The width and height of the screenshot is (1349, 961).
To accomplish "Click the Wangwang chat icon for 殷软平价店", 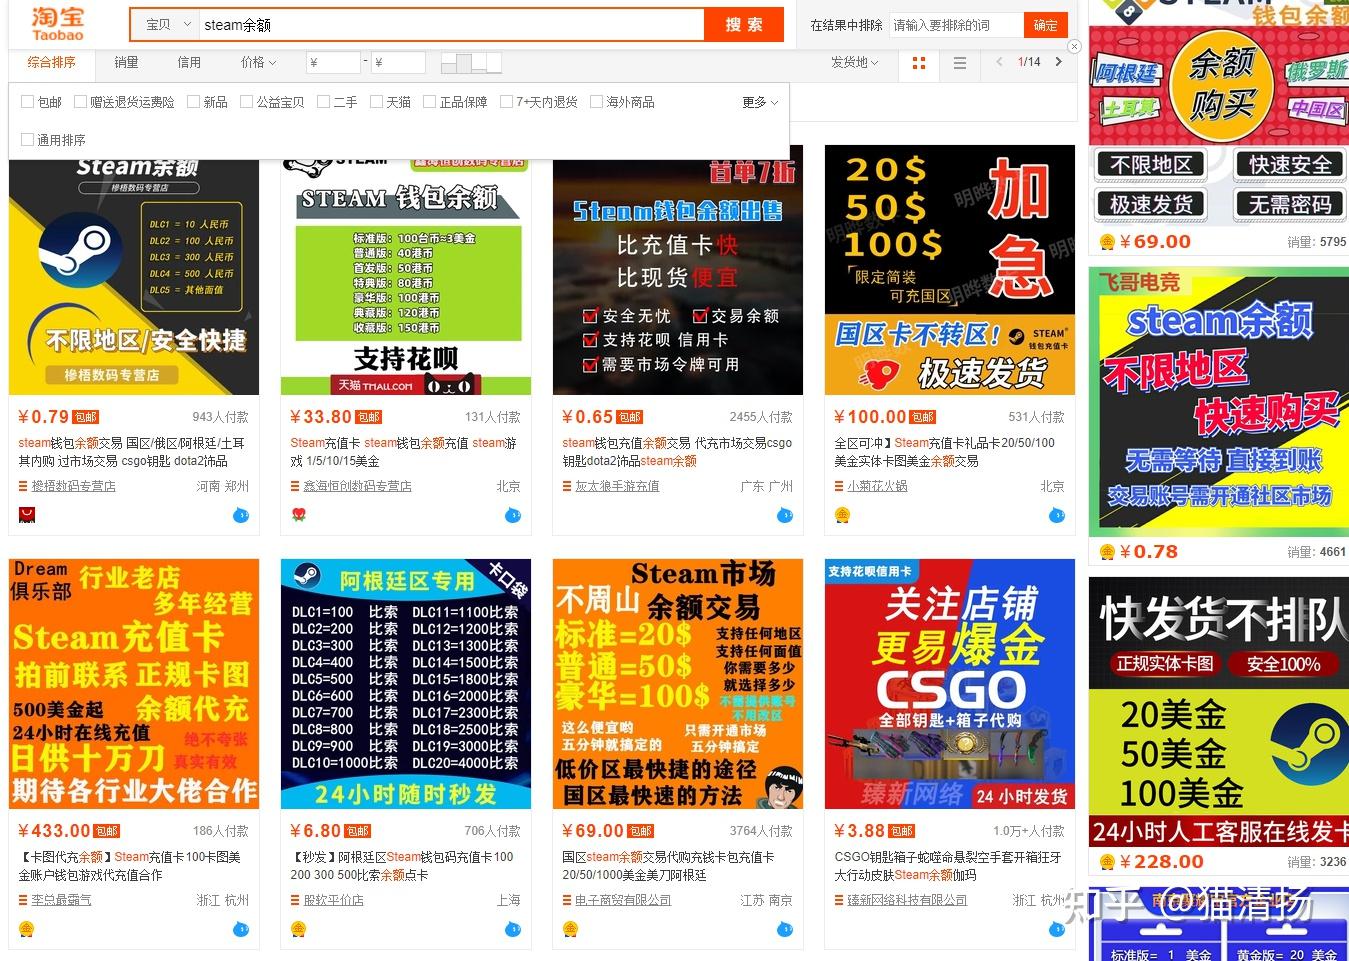I will tap(513, 930).
